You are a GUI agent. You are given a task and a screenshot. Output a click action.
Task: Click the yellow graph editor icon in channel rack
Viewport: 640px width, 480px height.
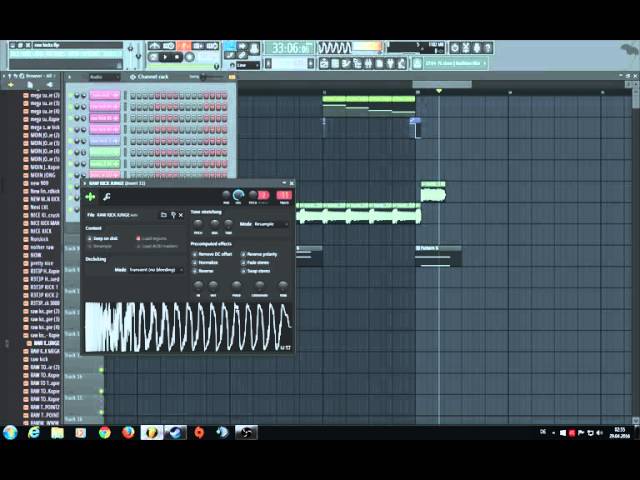[x=232, y=77]
